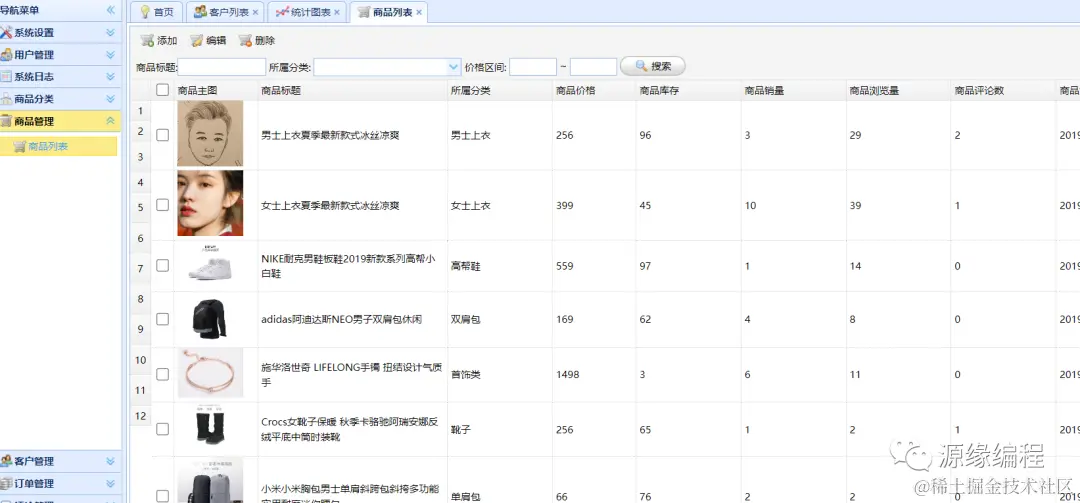Switch to the 首页 tab
This screenshot has height=503, width=1080.
pos(157,12)
